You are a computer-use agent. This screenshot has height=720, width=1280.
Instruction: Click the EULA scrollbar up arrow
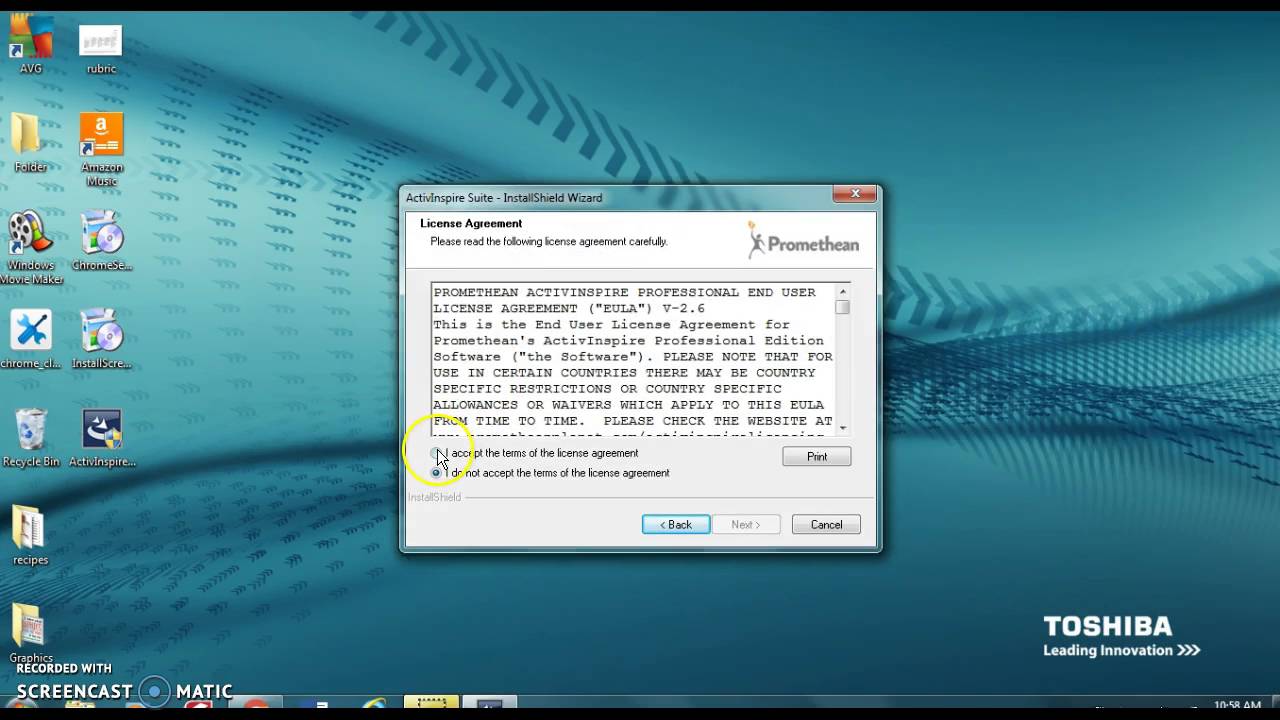(x=842, y=292)
